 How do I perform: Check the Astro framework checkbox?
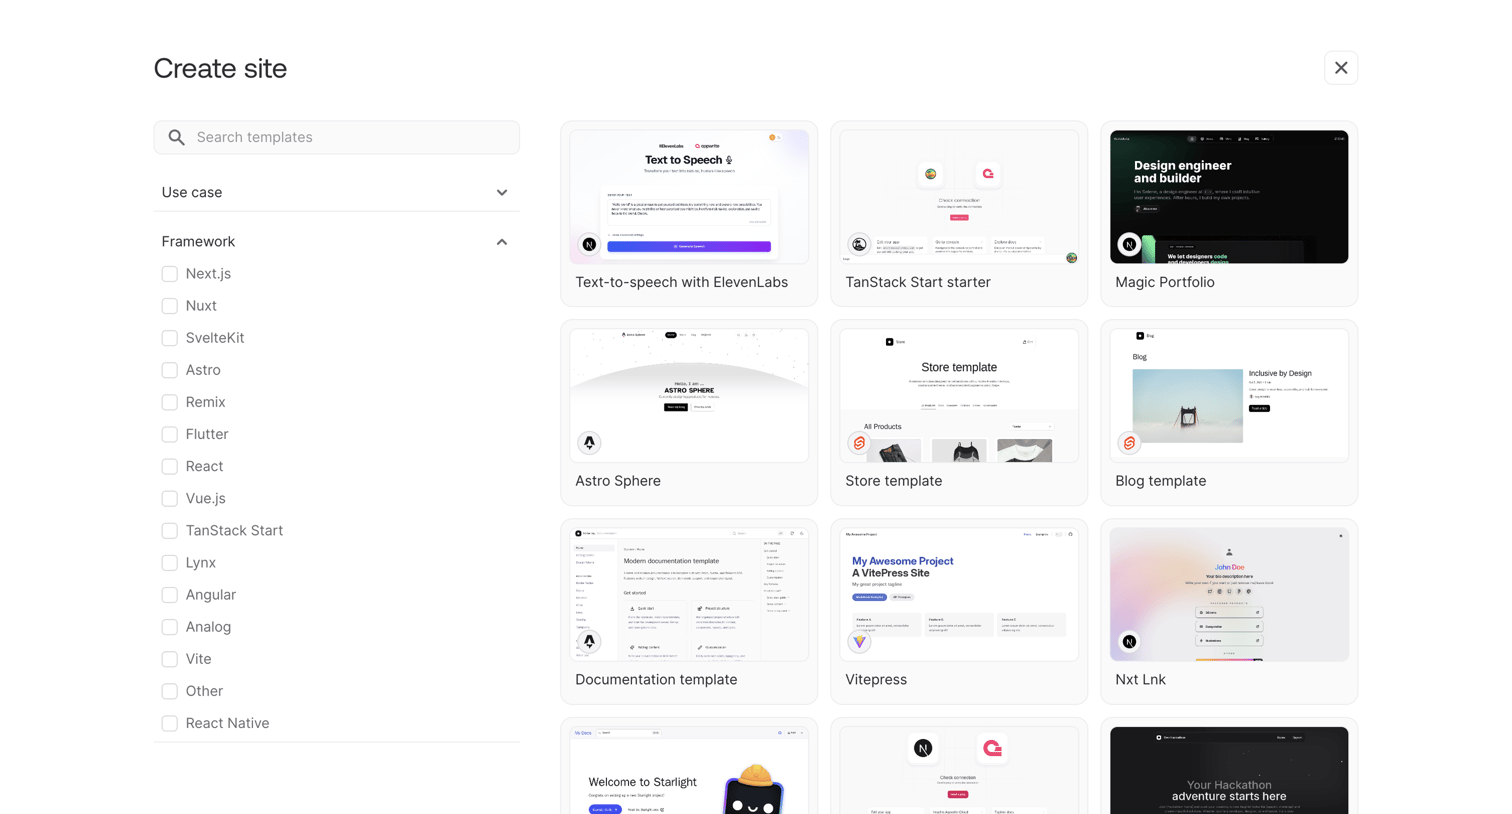point(170,370)
